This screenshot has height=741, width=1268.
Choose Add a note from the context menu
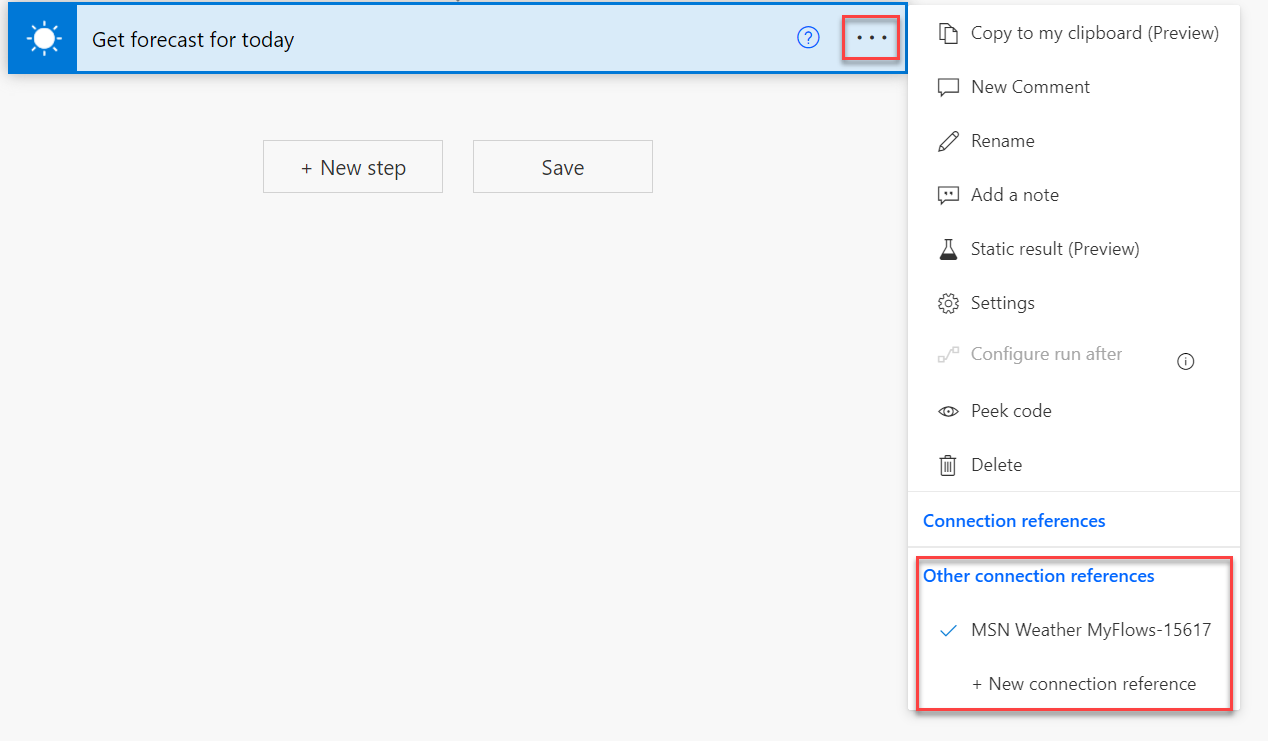tap(1014, 194)
